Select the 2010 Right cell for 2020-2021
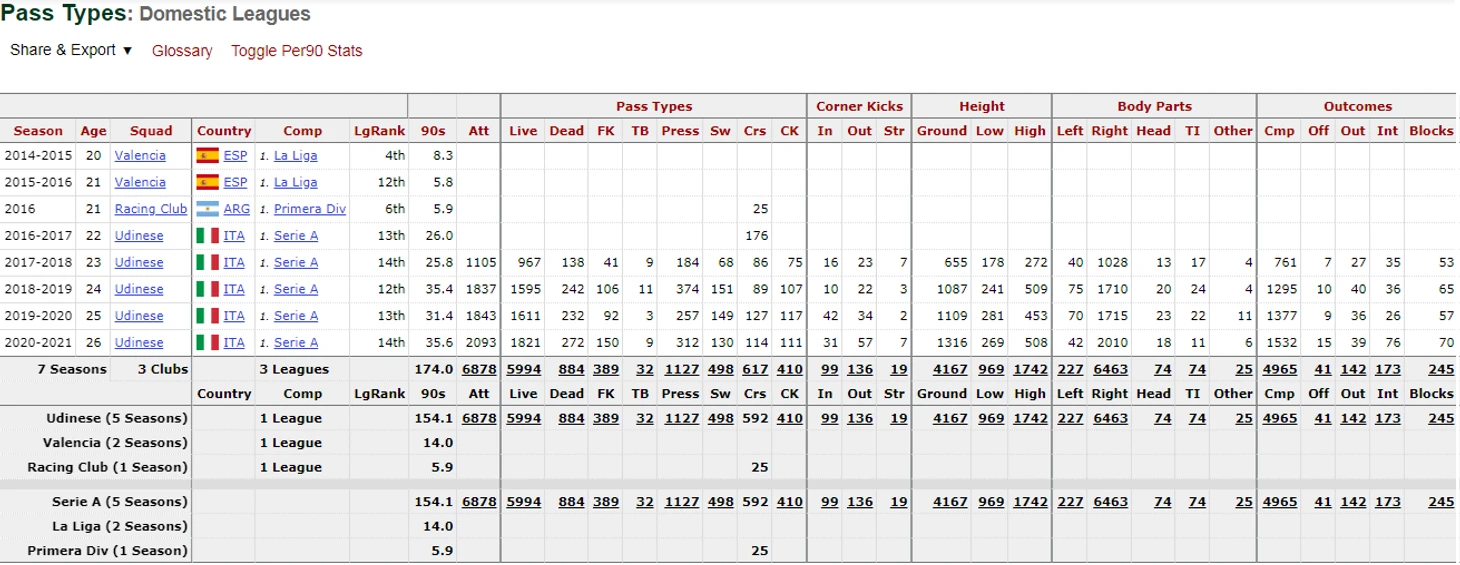Image resolution: width=1460 pixels, height=565 pixels. [x=1110, y=342]
